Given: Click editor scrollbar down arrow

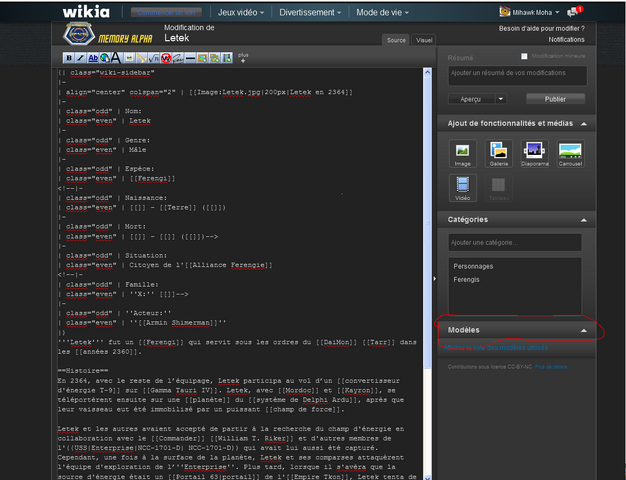Looking at the screenshot, I should 427,477.
